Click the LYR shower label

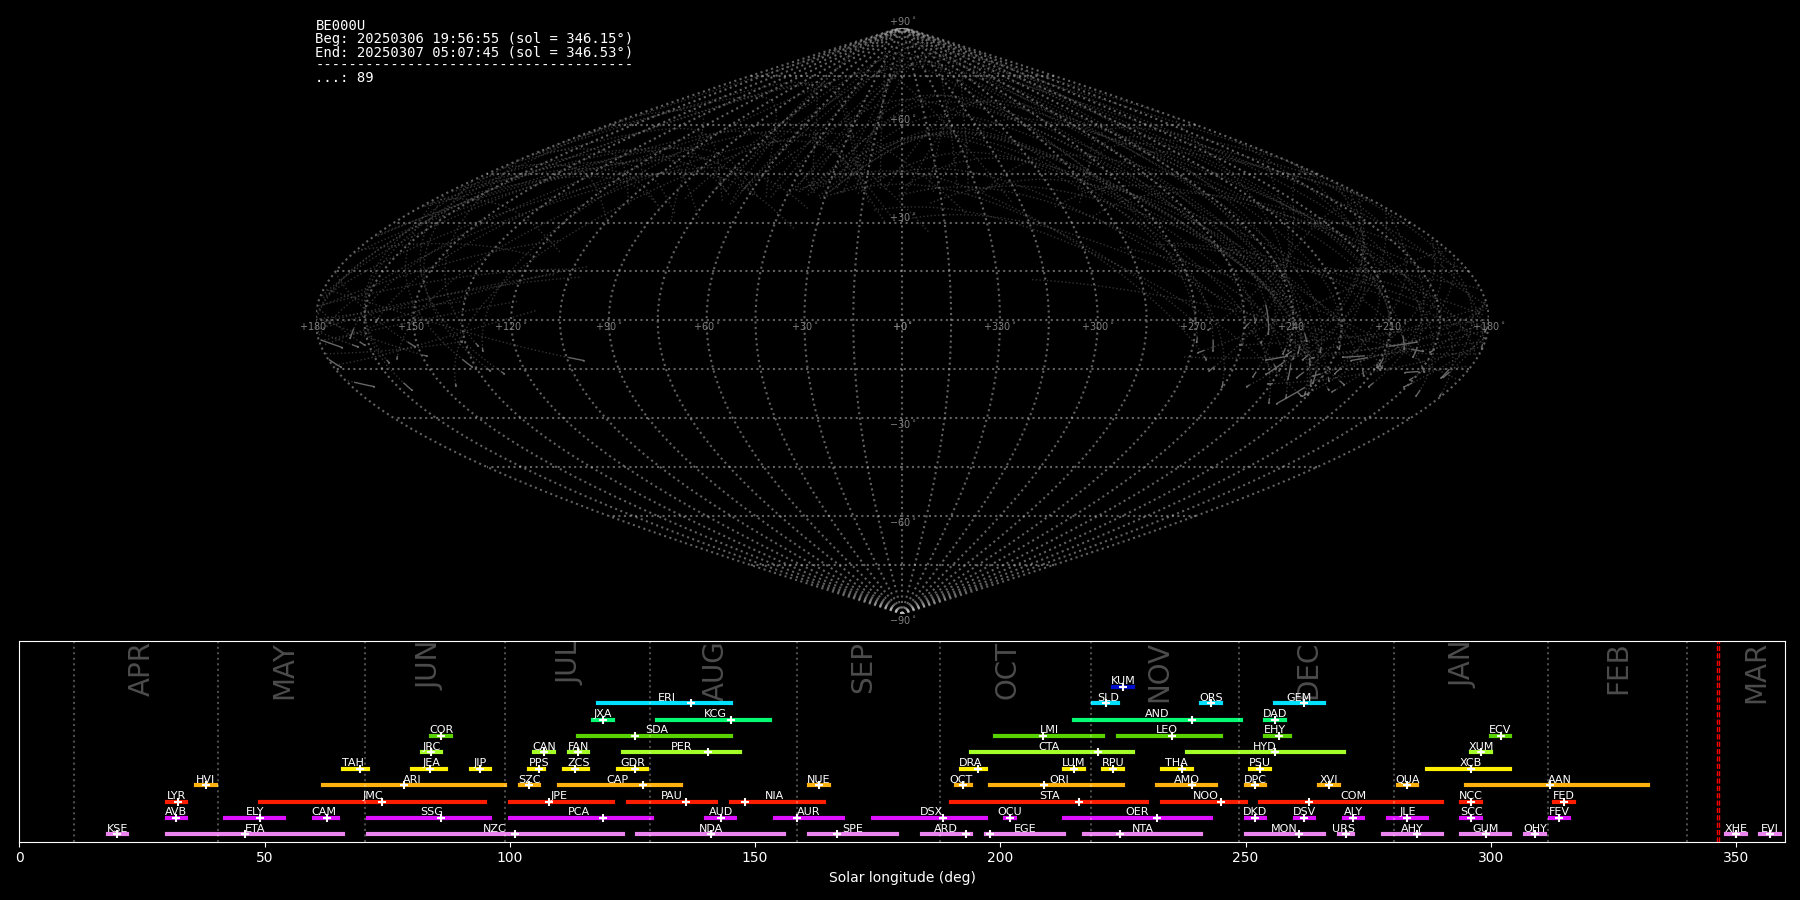[176, 796]
